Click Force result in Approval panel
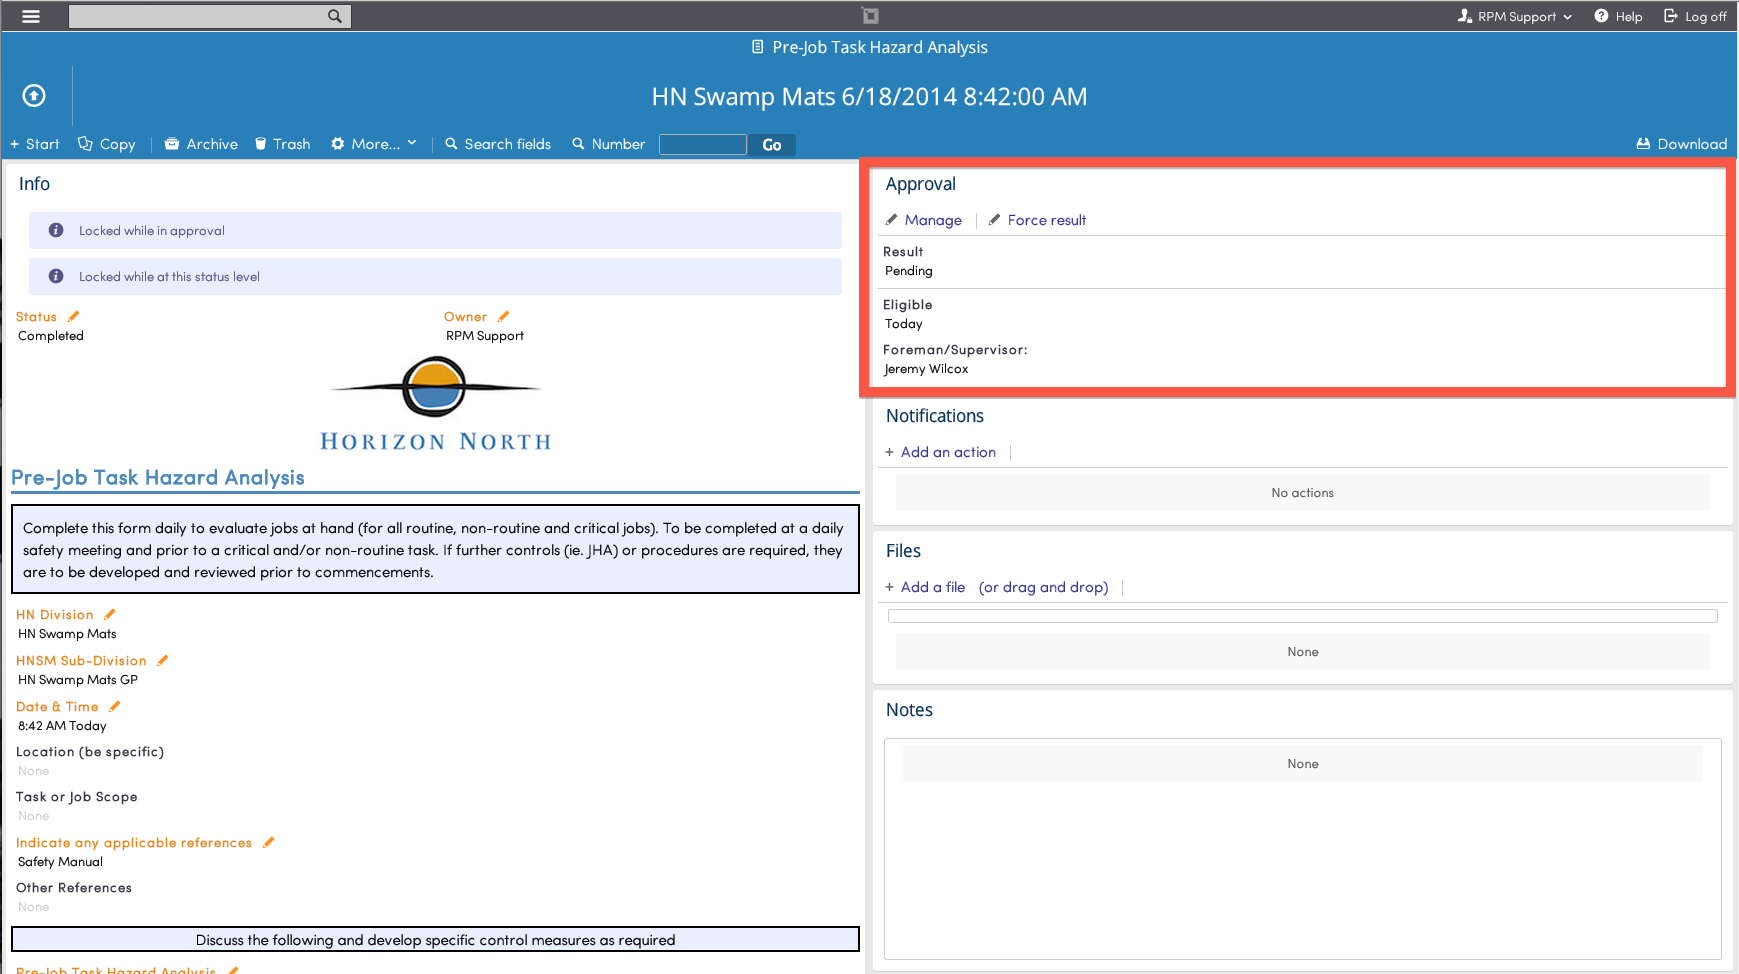Viewport: 1739px width, 974px height. (x=1037, y=220)
